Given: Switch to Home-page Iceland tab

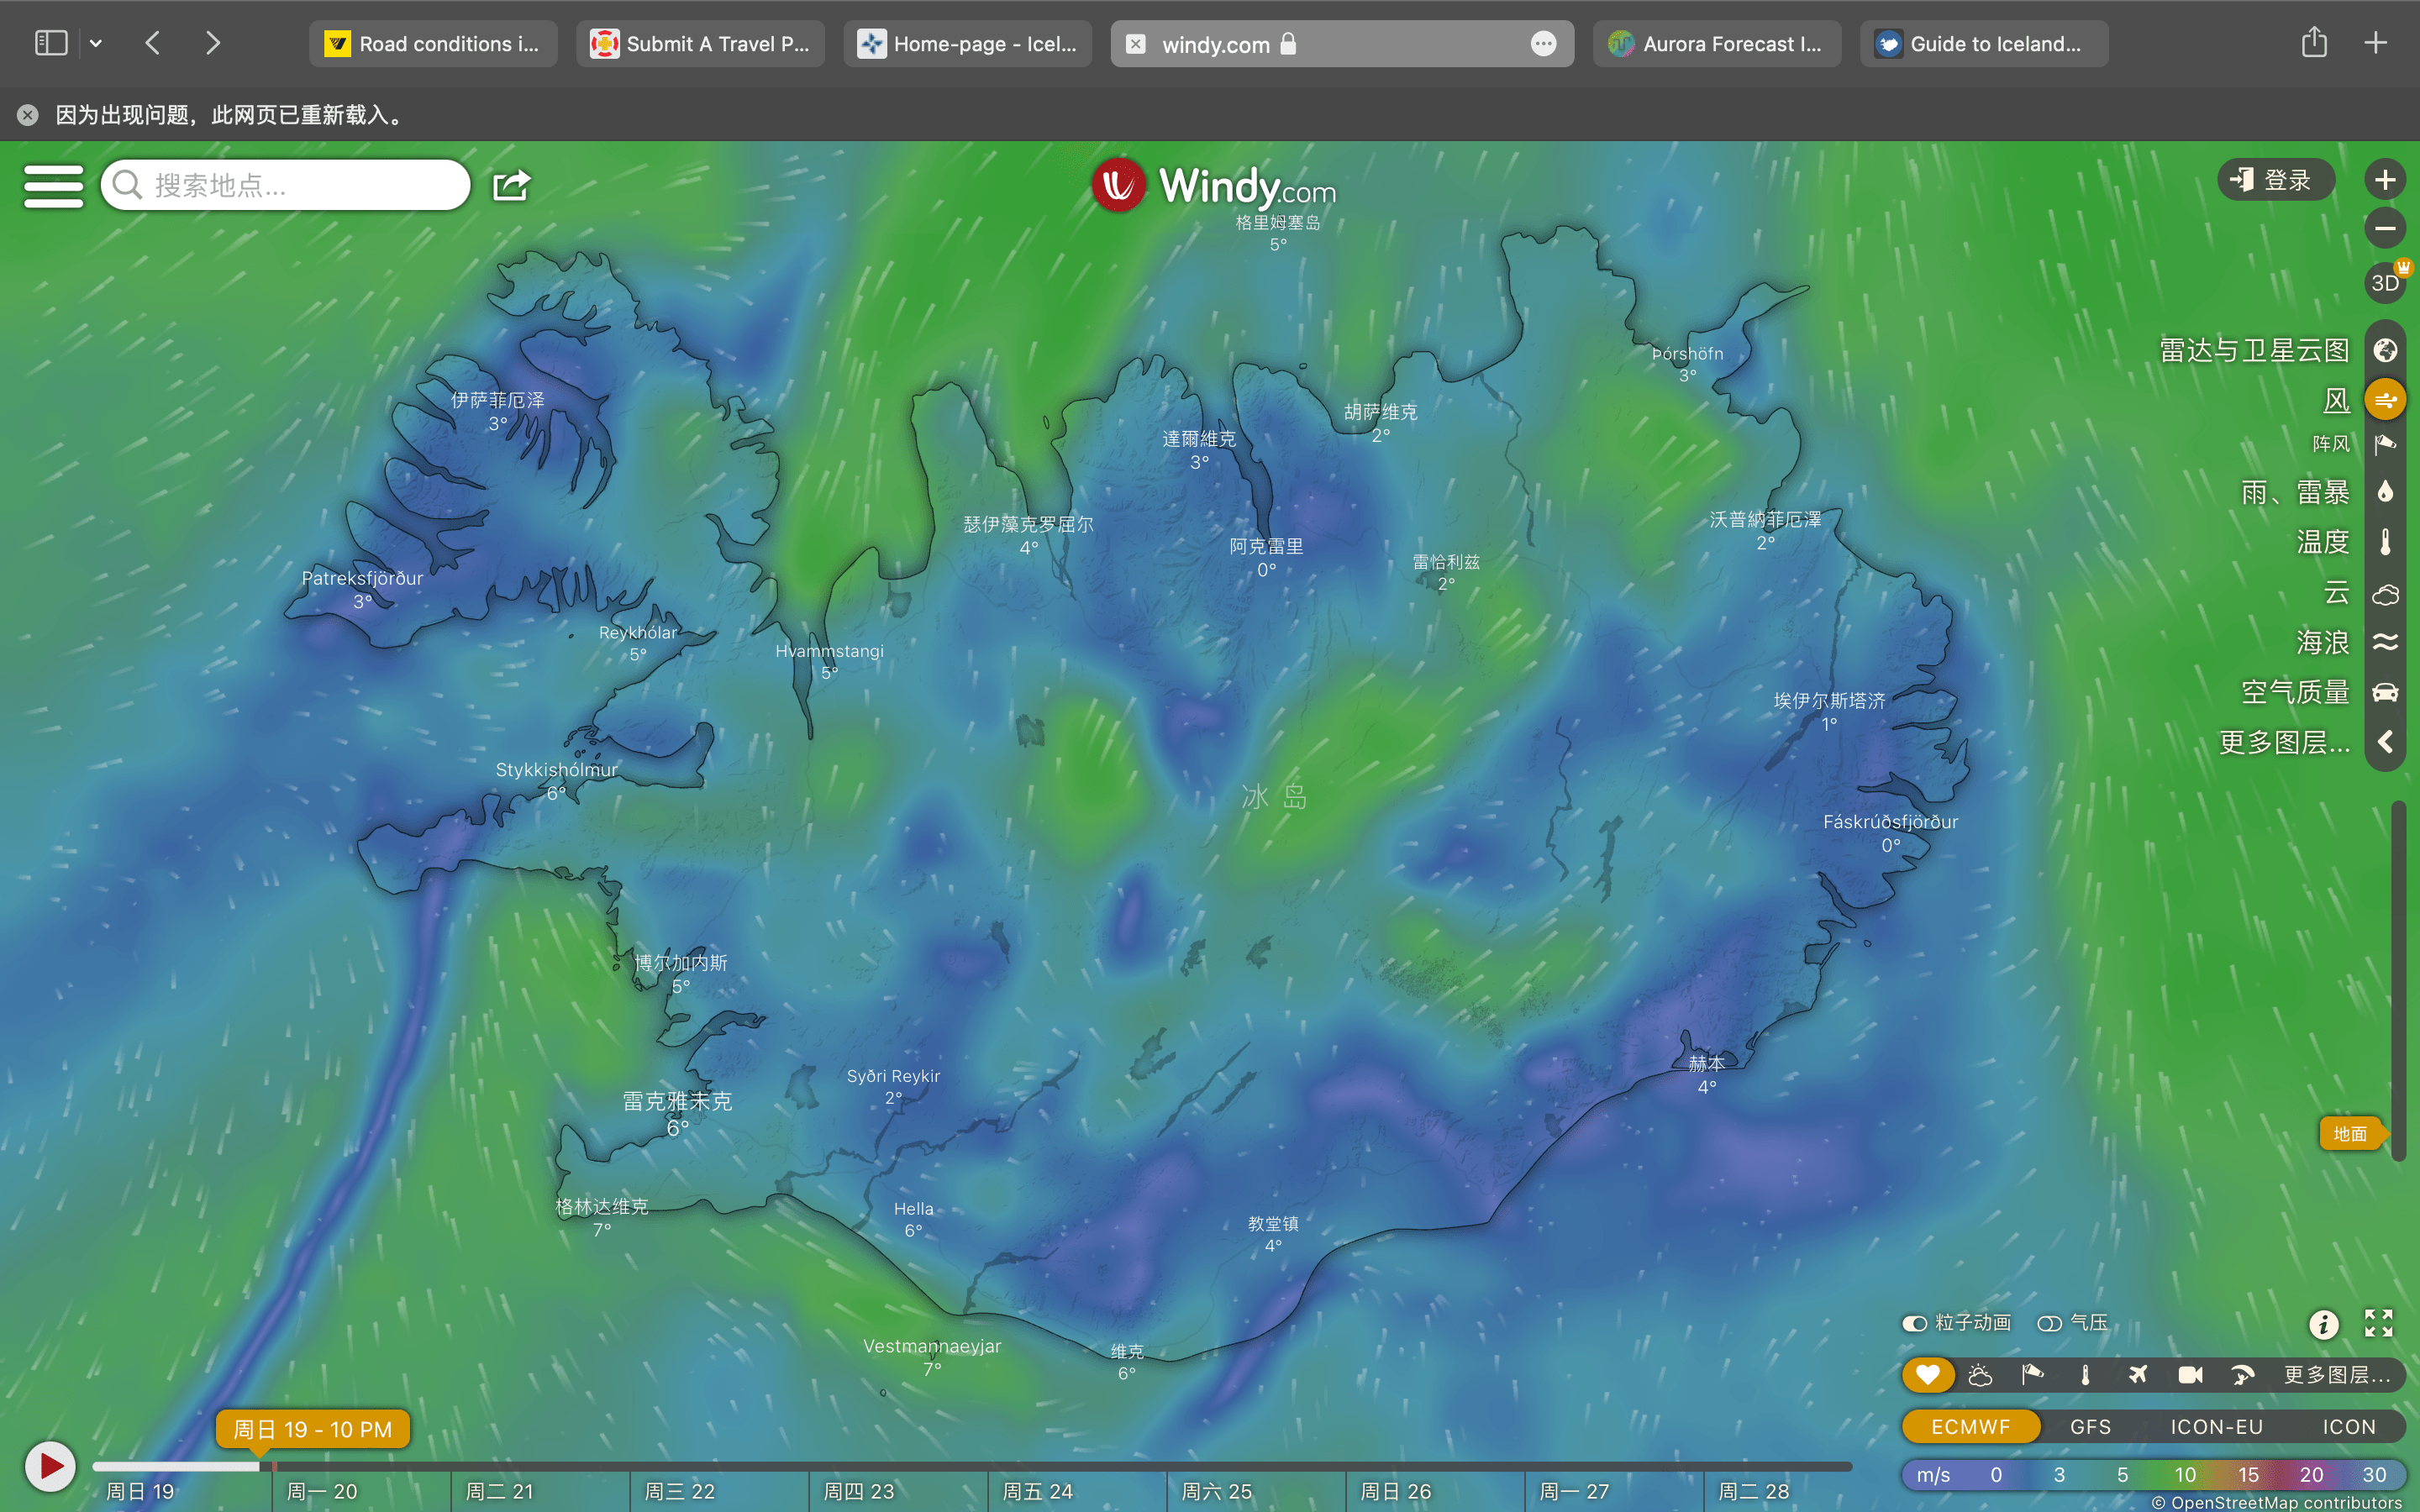Looking at the screenshot, I should [967, 44].
